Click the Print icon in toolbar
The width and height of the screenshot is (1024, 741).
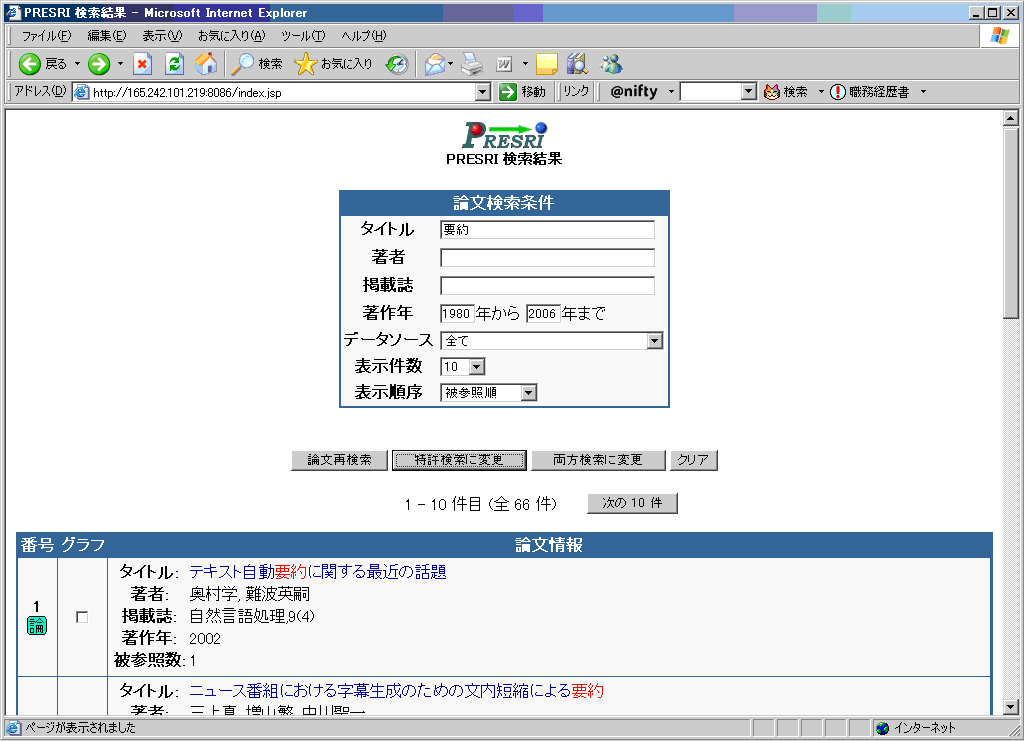point(472,64)
